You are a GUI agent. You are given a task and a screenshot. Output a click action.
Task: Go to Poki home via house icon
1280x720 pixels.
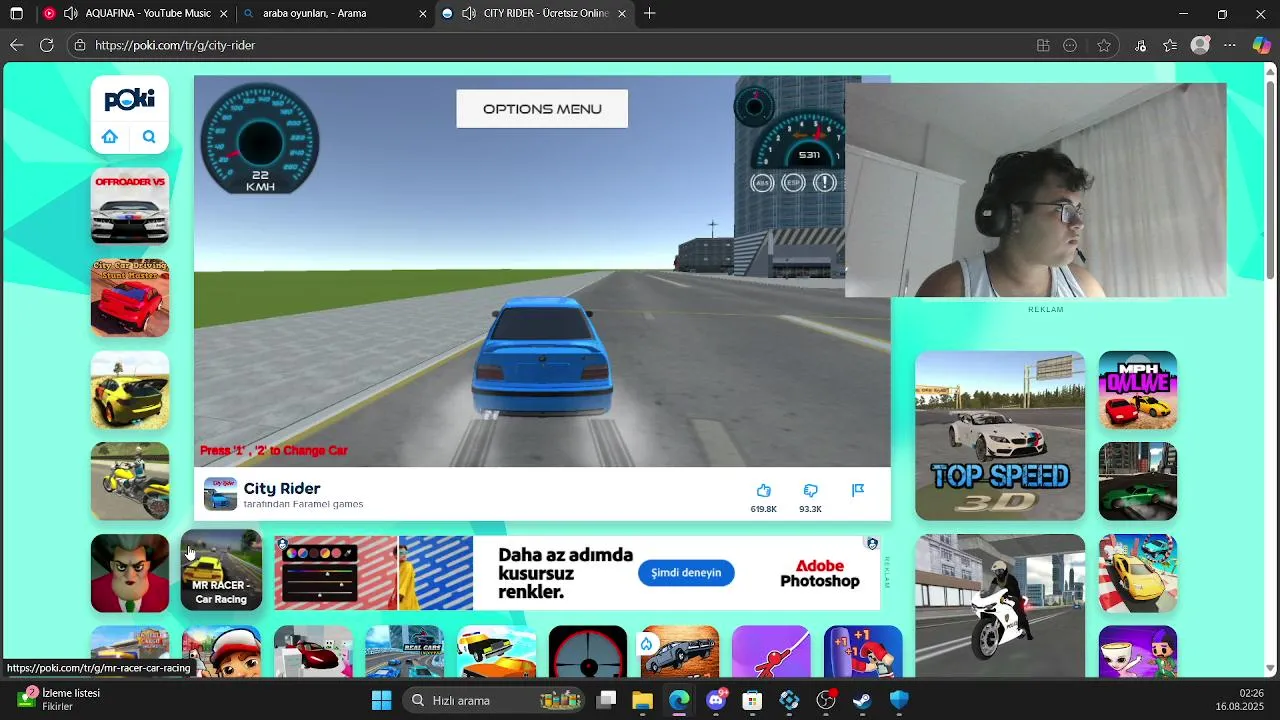point(110,137)
